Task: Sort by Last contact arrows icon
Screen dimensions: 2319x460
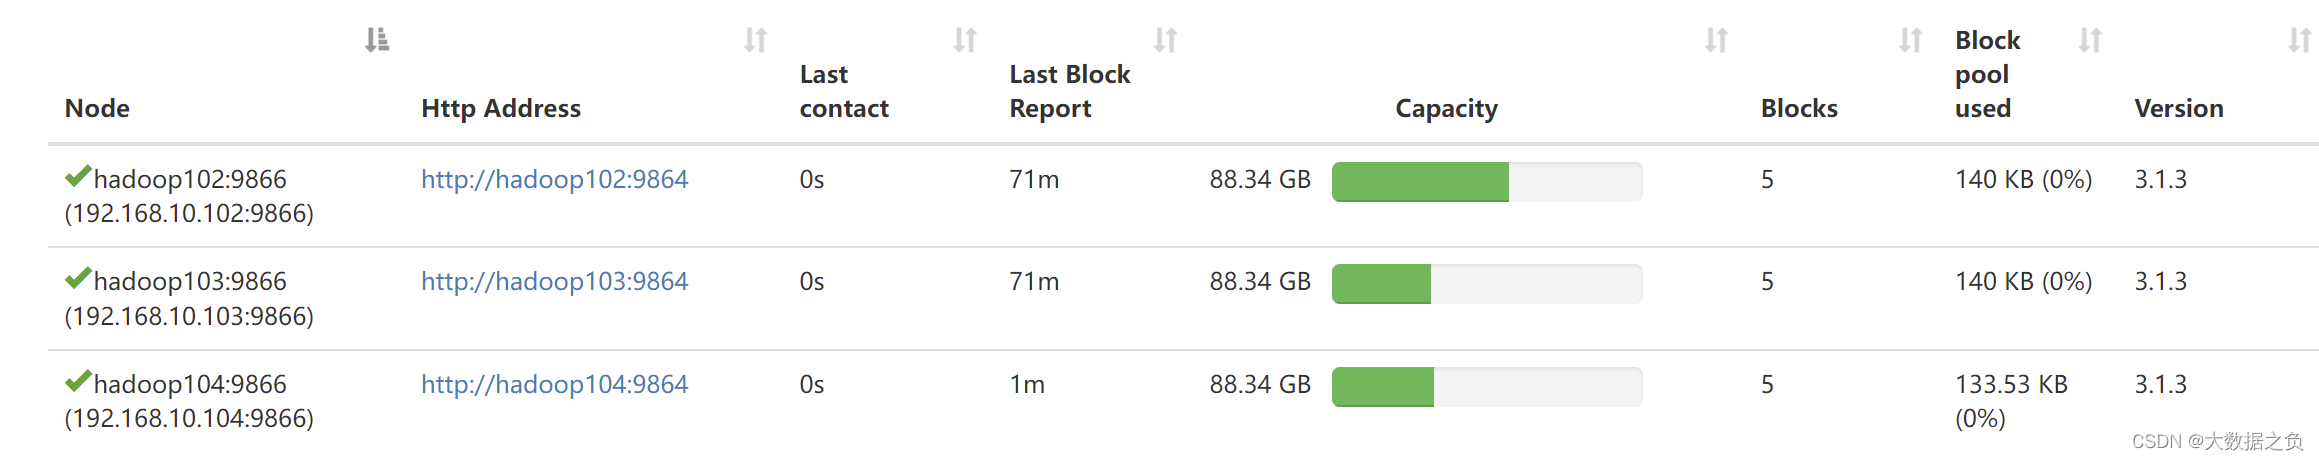Action: click(965, 40)
